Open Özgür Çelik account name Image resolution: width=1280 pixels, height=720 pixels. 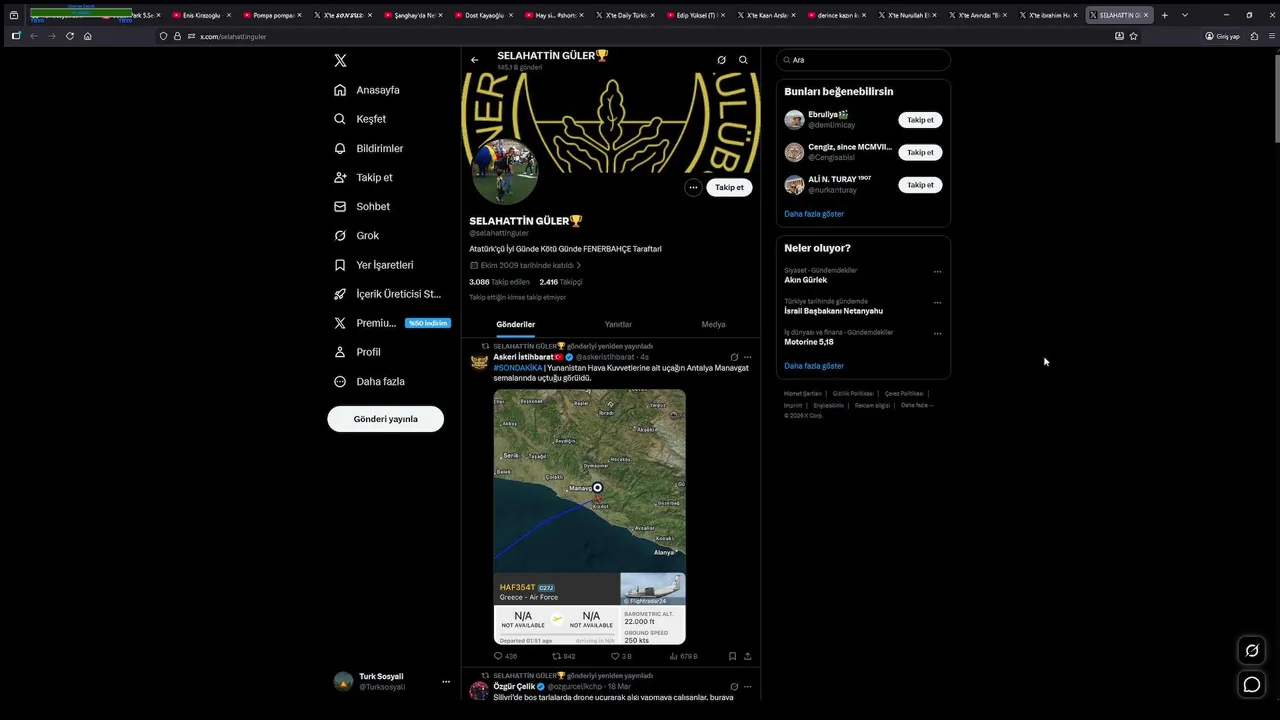tap(514, 687)
